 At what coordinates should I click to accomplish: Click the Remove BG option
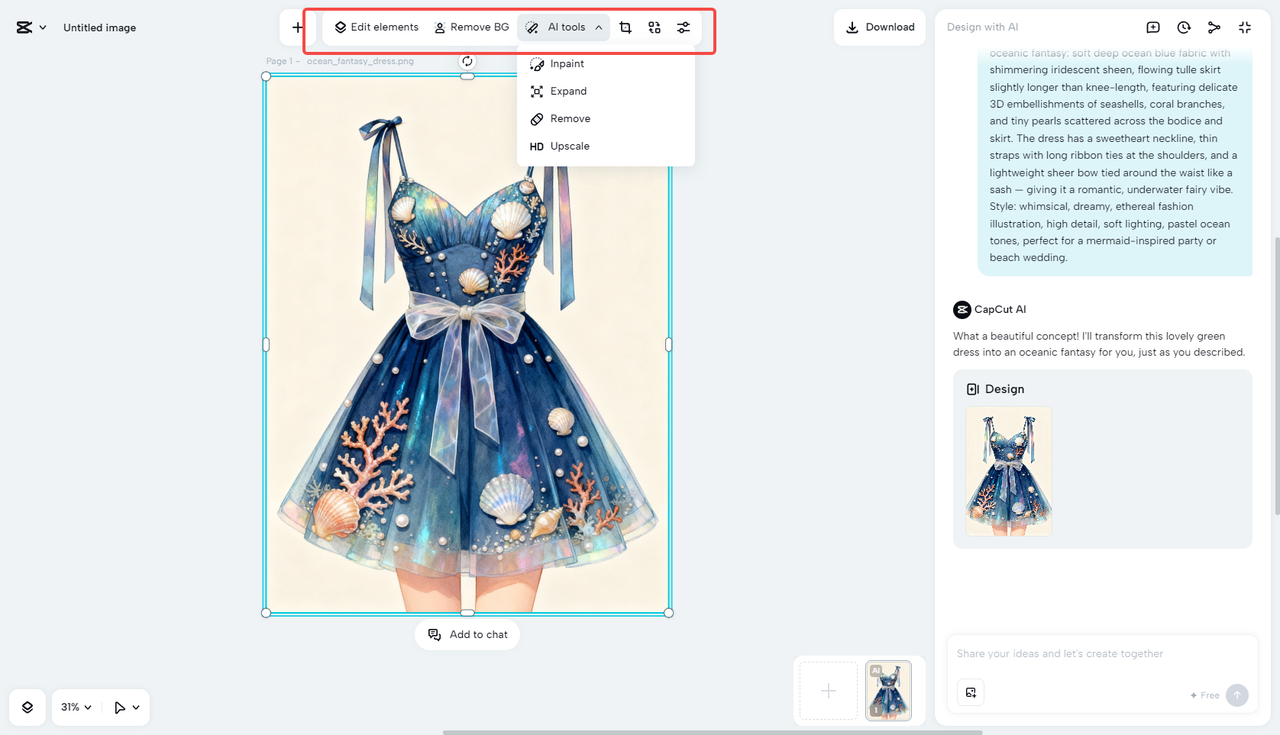pos(472,27)
